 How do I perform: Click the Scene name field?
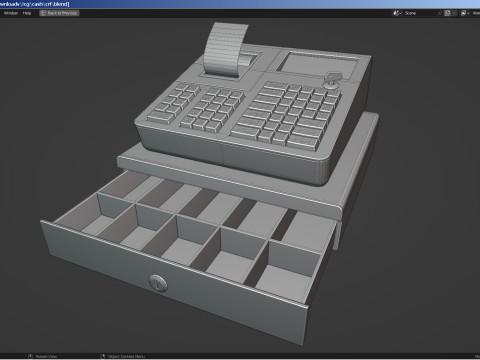tap(420, 13)
